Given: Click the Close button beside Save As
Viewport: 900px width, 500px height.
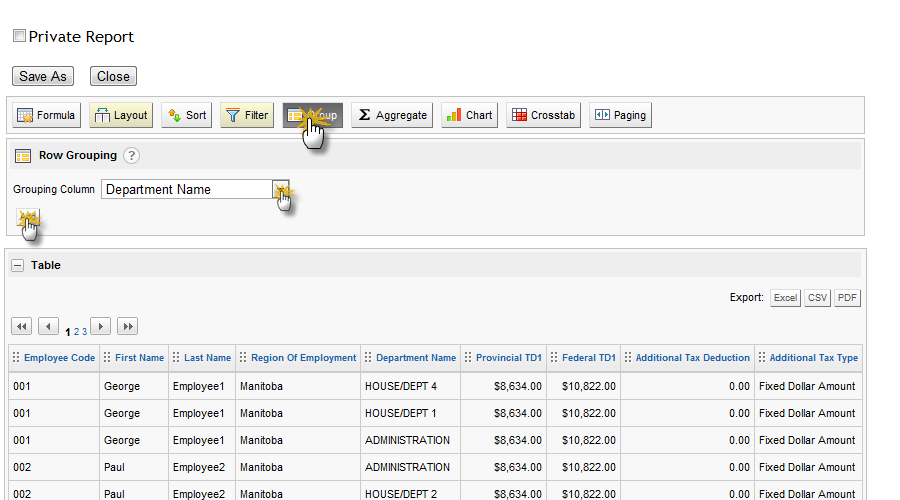Looking at the screenshot, I should (x=113, y=76).
